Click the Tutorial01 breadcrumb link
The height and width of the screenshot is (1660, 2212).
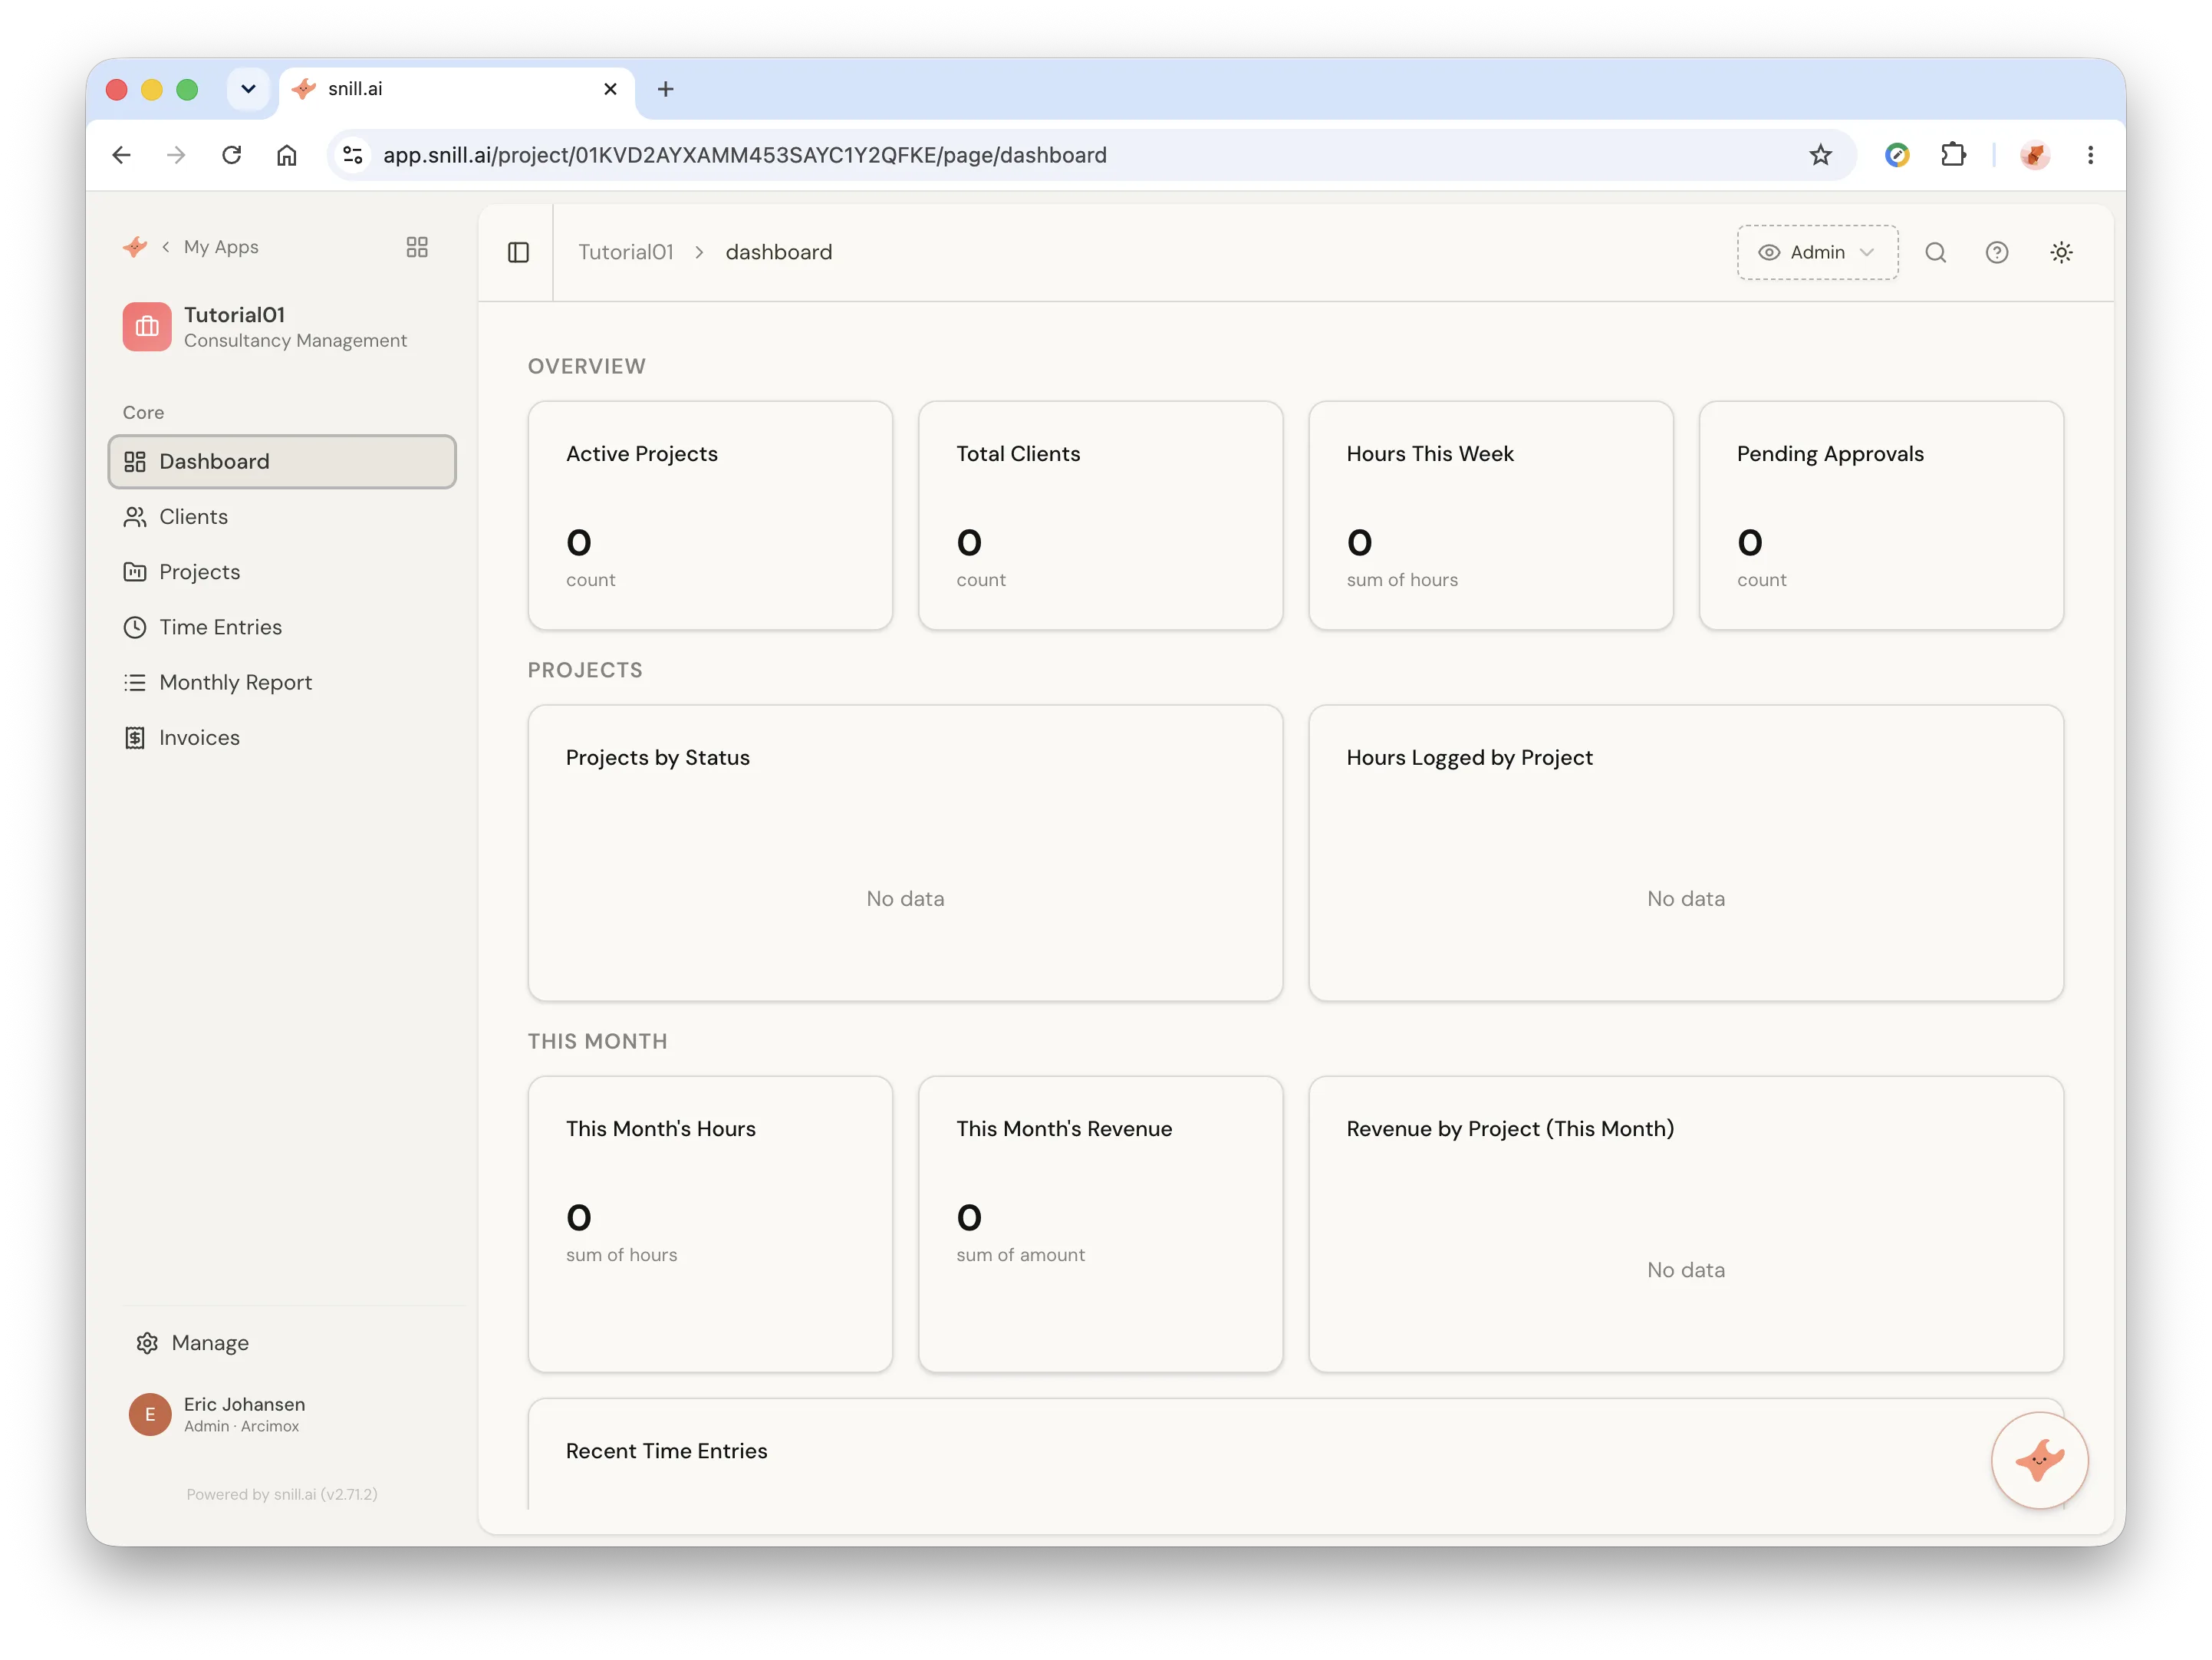(626, 252)
